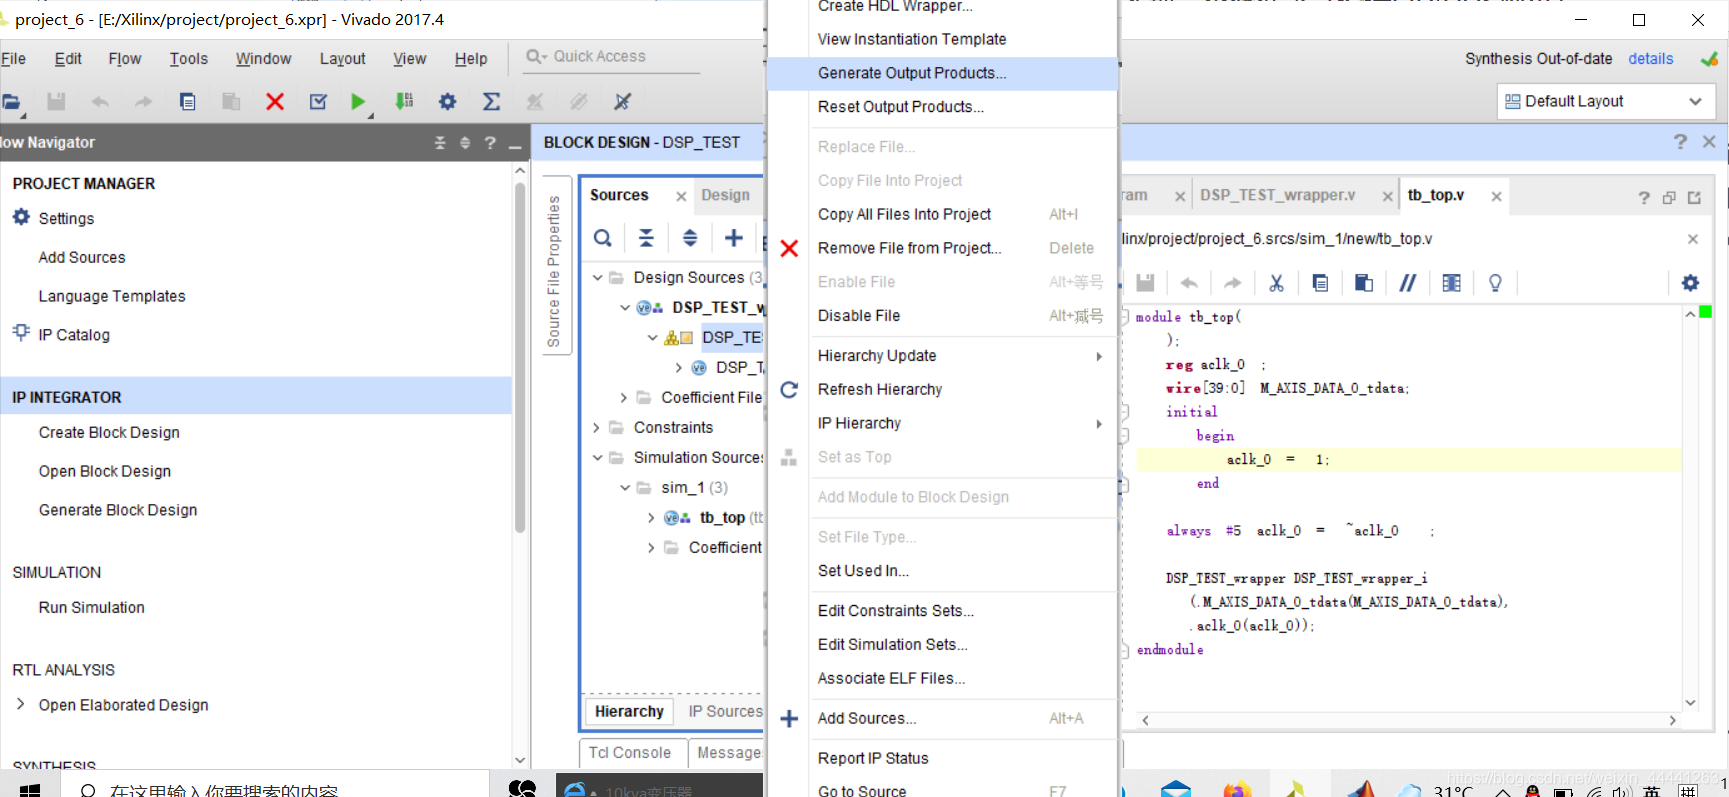Click the Sigma report icon in toolbar

491,101
